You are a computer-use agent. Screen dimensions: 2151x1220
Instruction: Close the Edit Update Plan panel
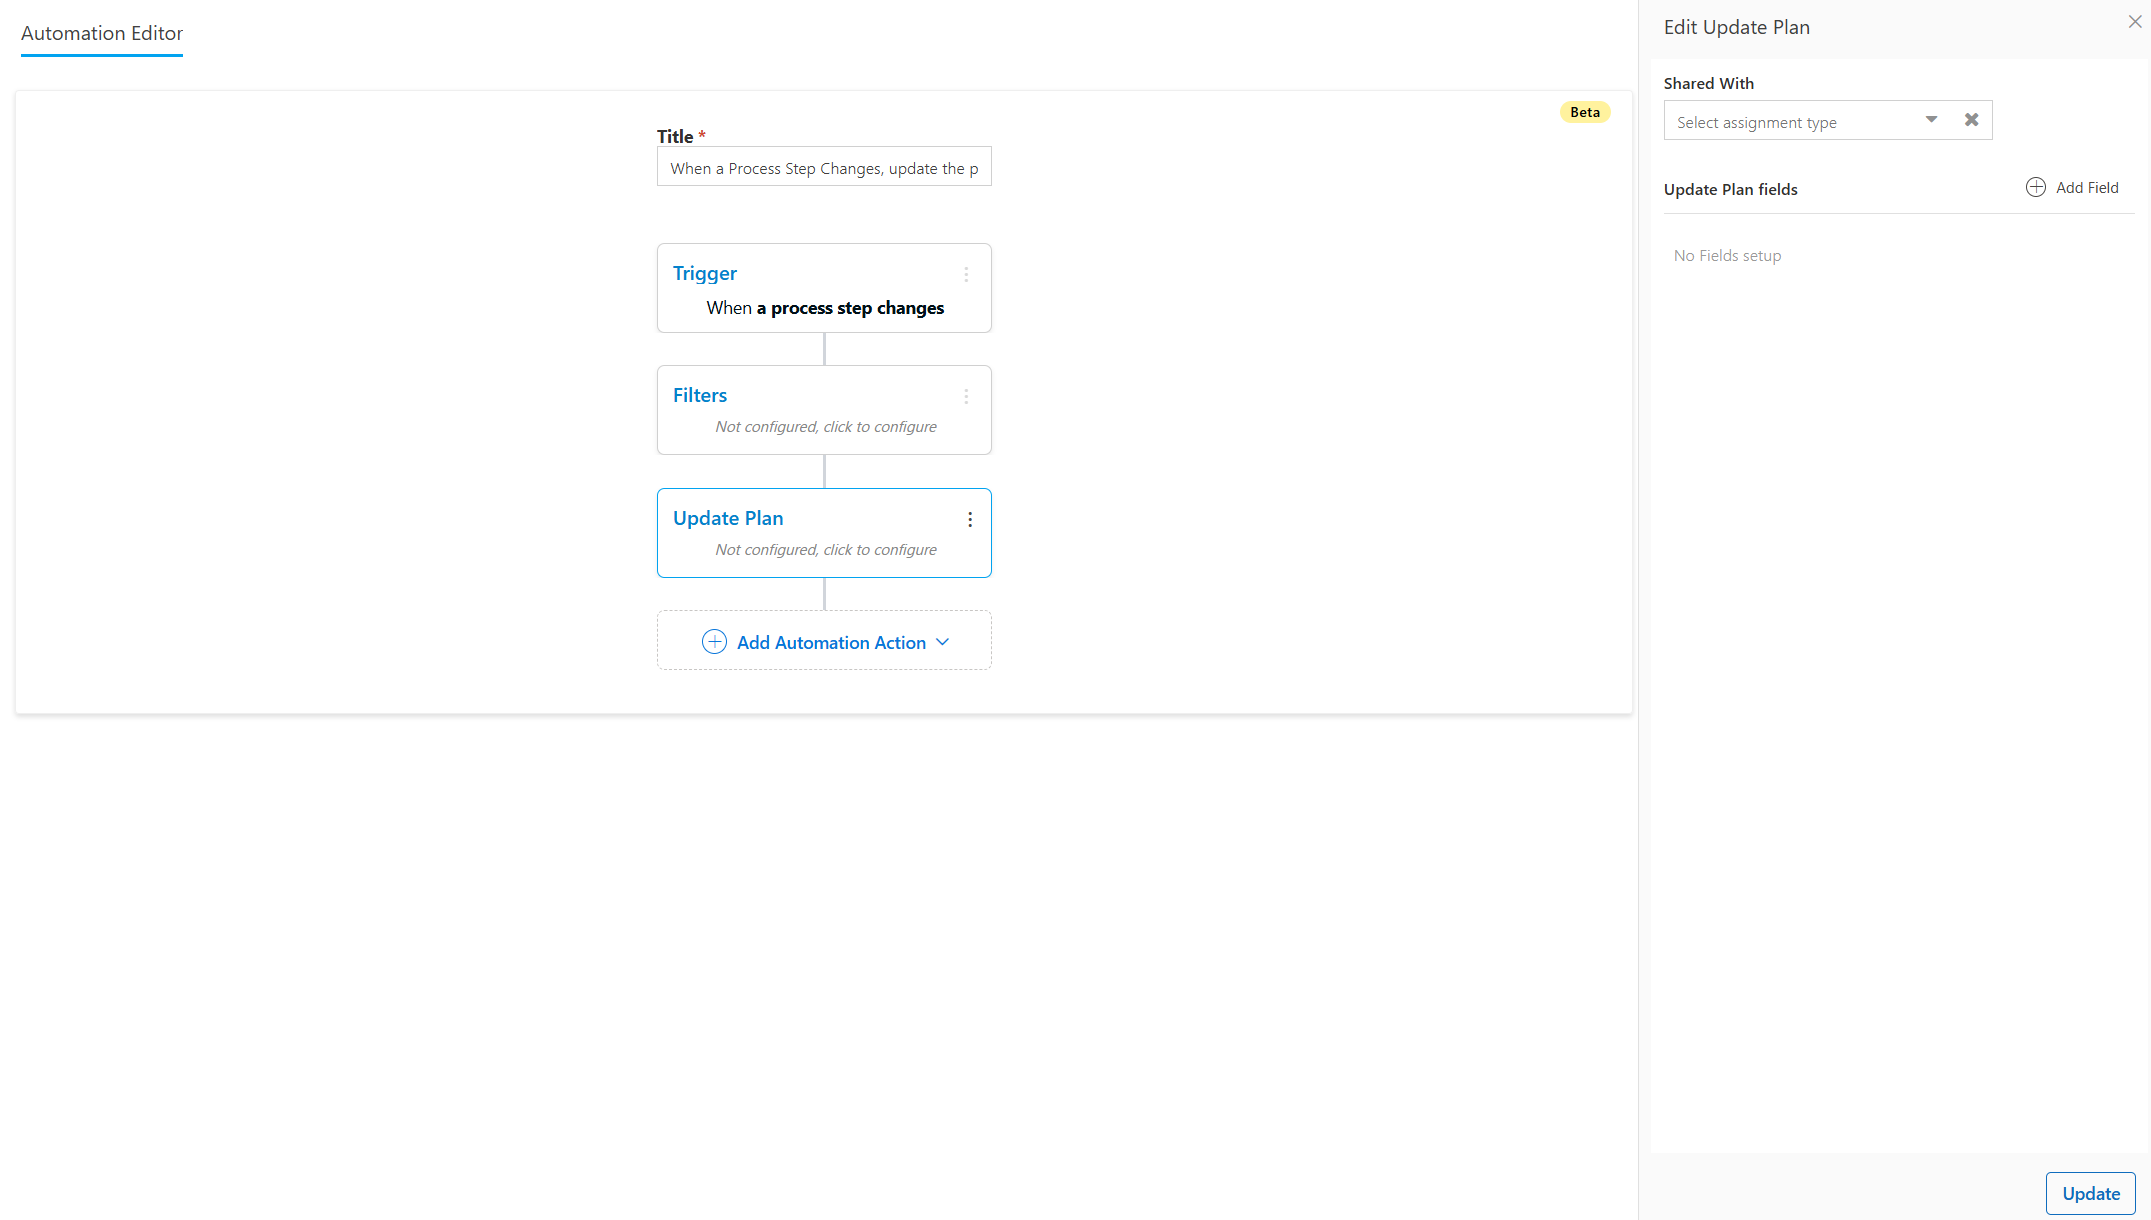pos(2134,22)
